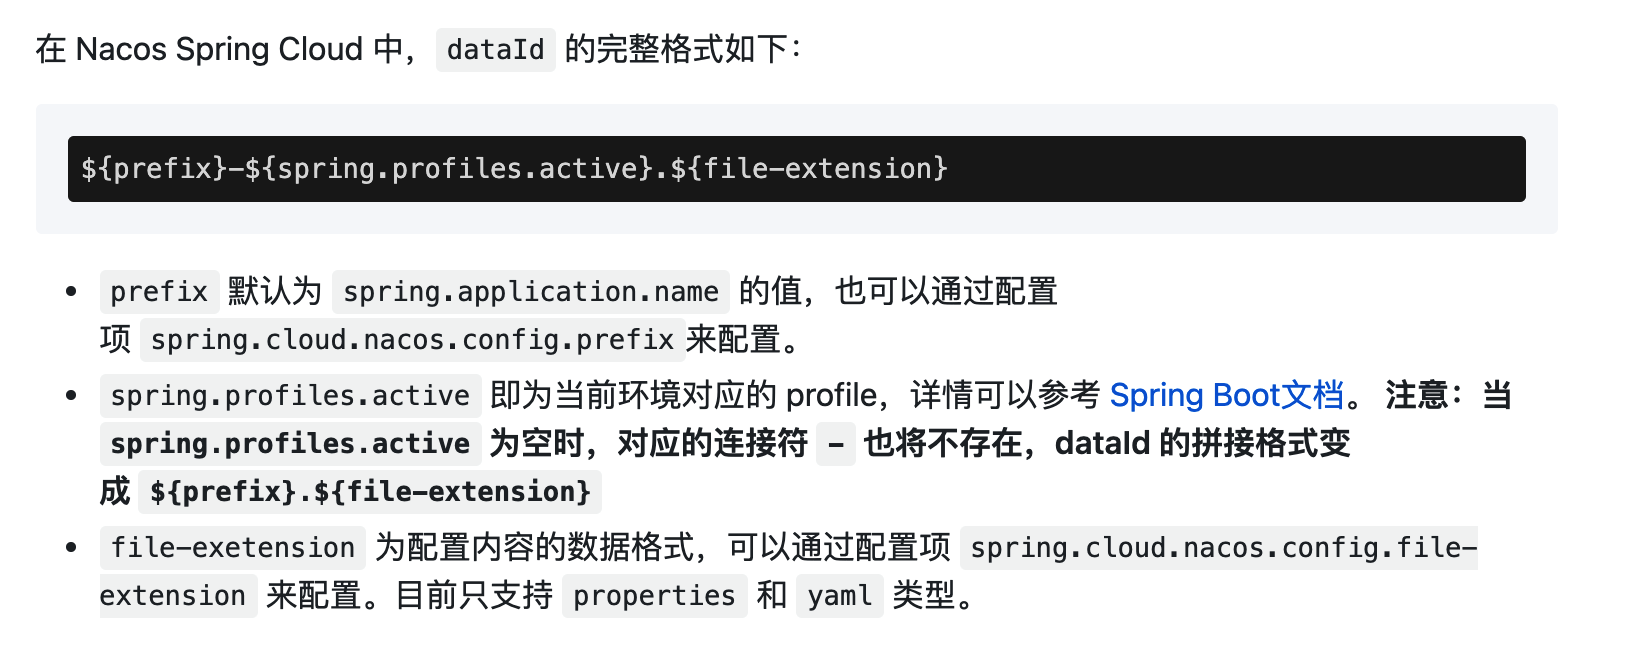Click the first bullet point marker

(71, 292)
